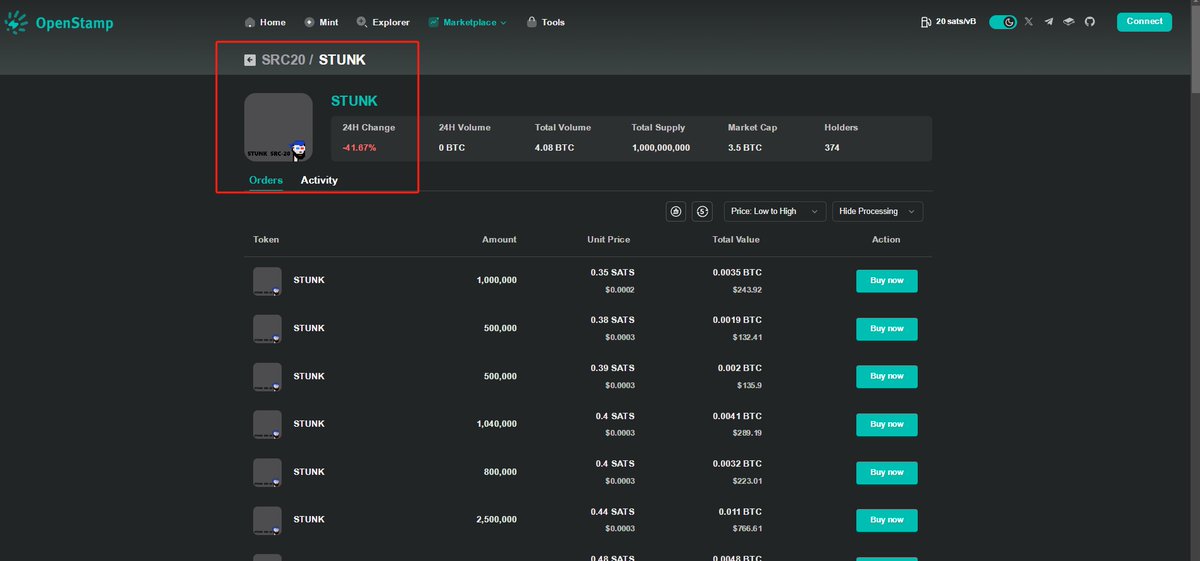Expand the Marketplace menu chevron
Image resolution: width=1200 pixels, height=561 pixels.
click(x=503, y=22)
